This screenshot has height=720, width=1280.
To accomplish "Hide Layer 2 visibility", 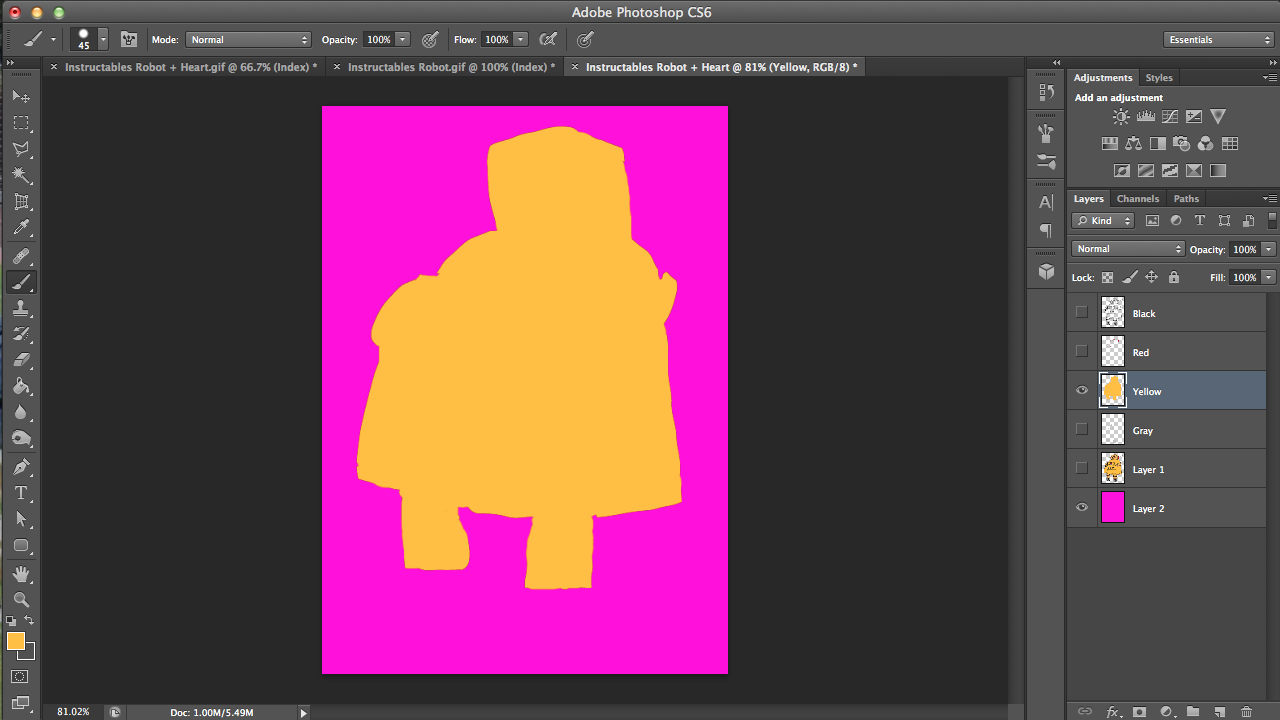I will (1081, 508).
